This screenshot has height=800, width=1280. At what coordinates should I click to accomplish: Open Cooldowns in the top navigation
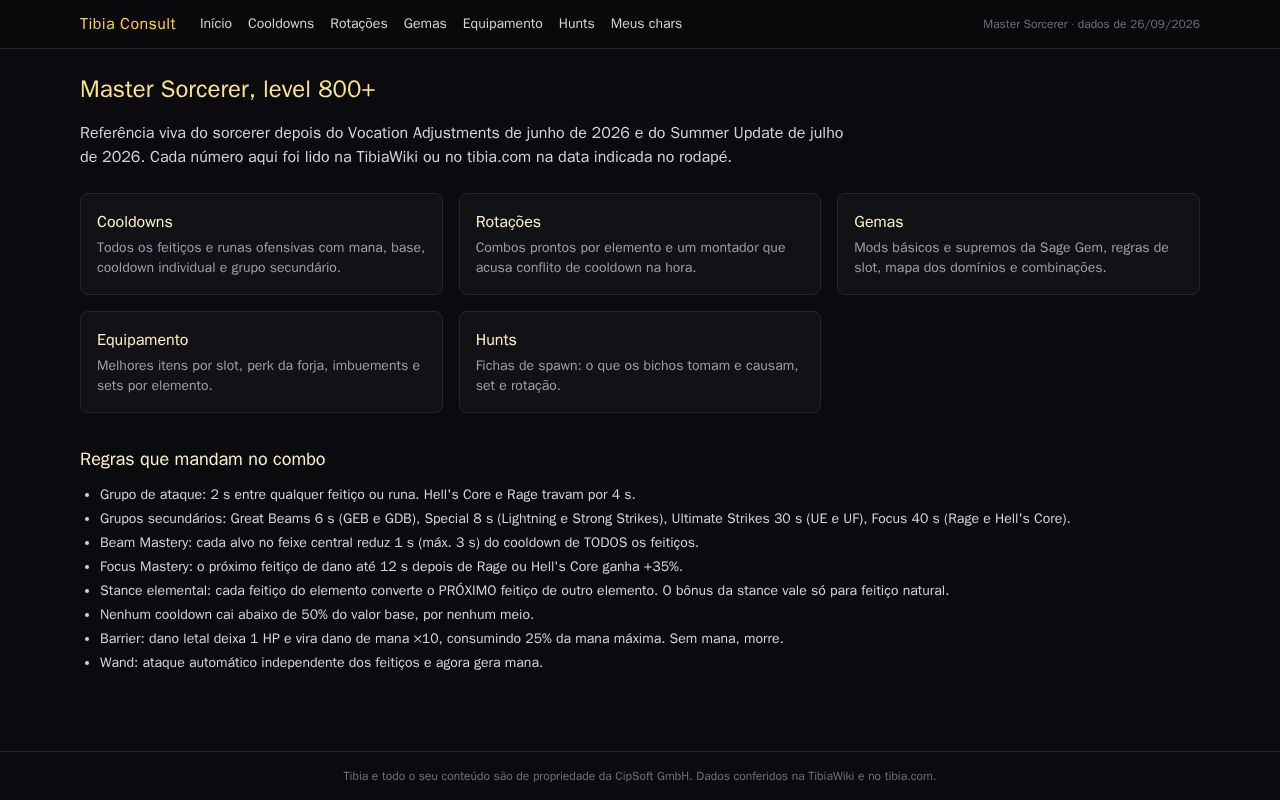[281, 24]
